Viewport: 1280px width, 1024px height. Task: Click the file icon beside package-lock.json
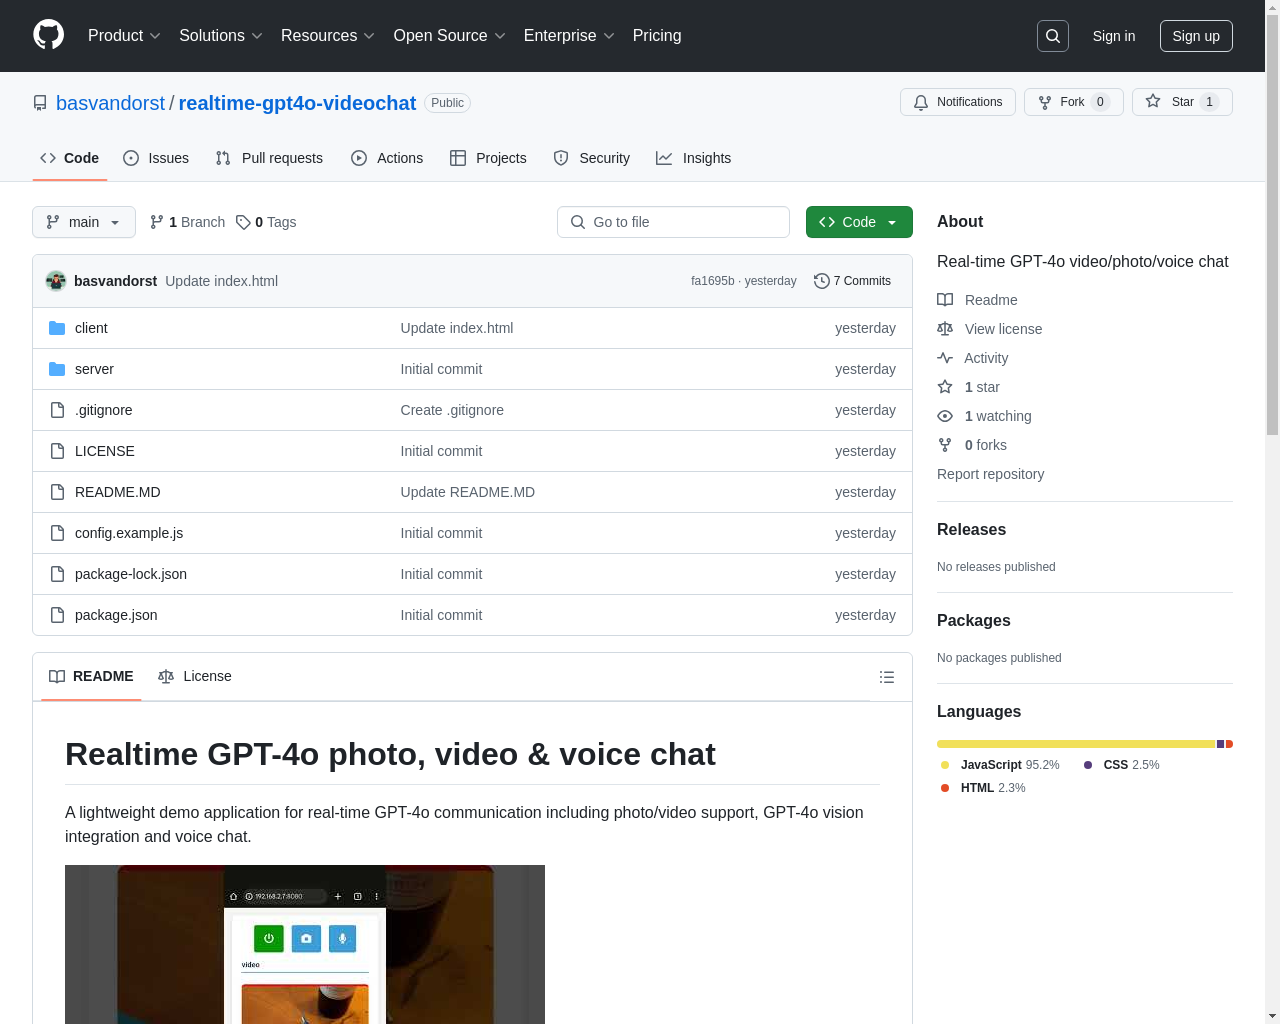coord(57,574)
